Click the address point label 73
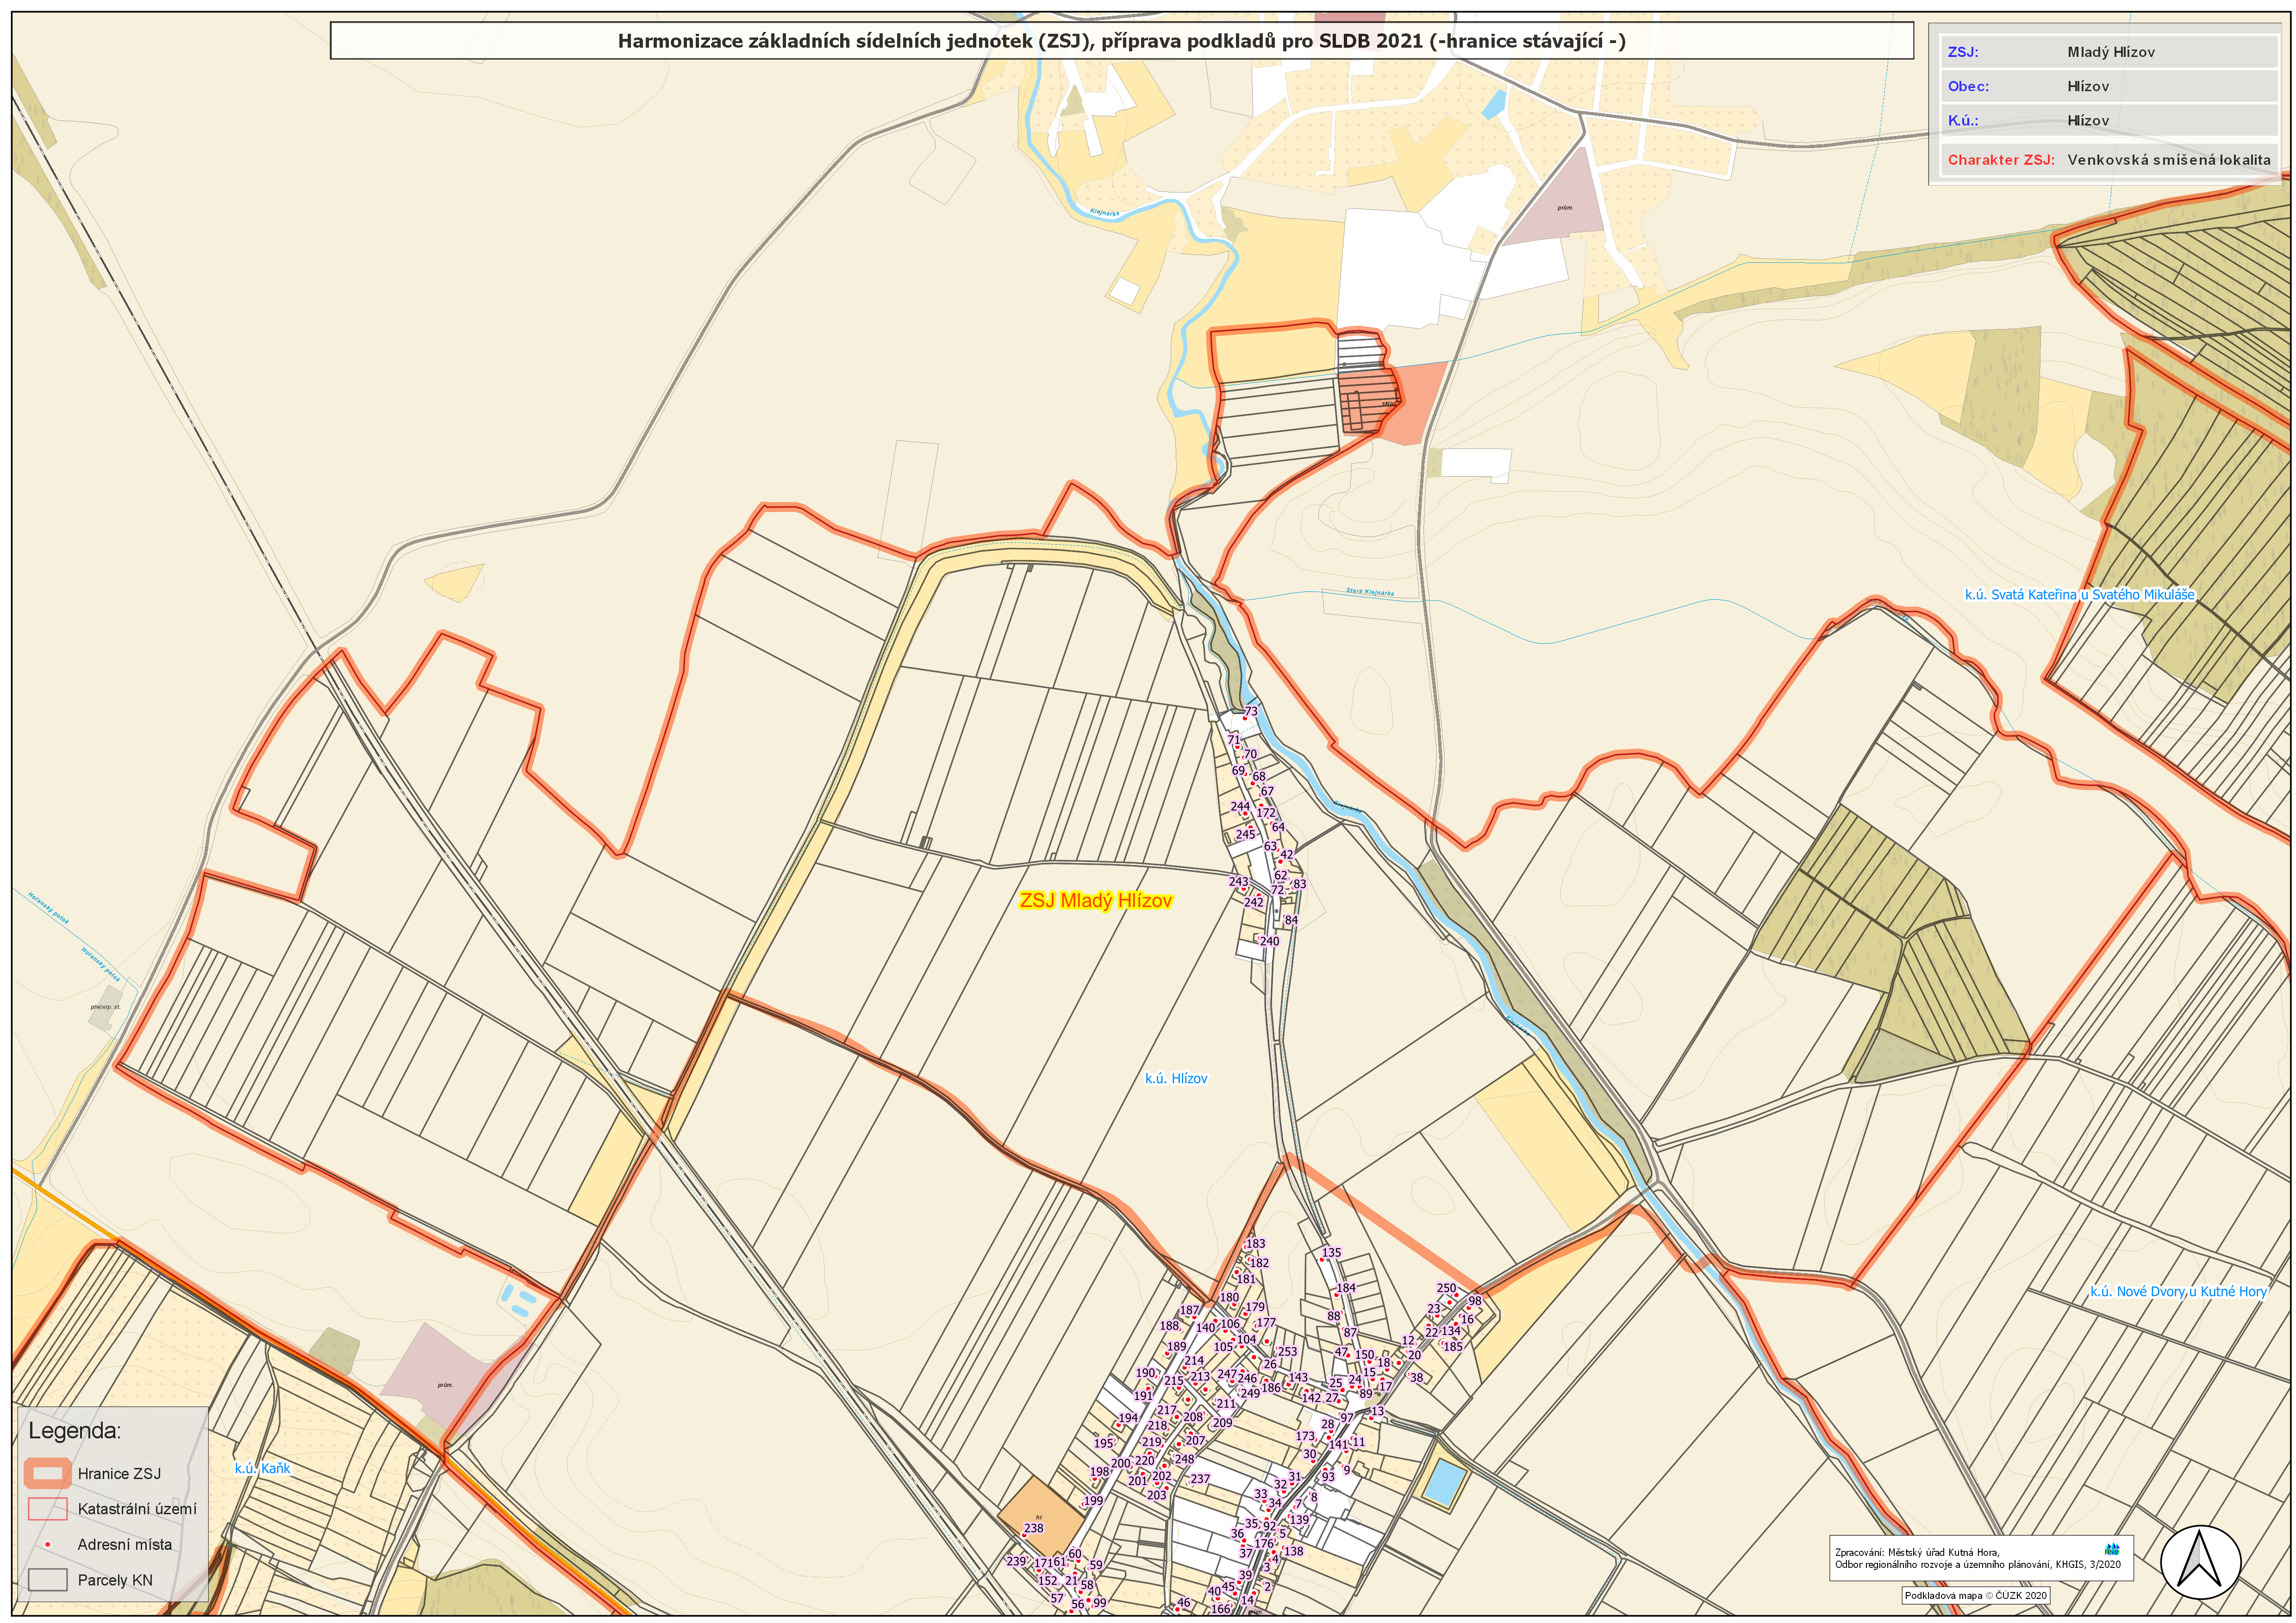2296x1623 pixels. (1251, 711)
